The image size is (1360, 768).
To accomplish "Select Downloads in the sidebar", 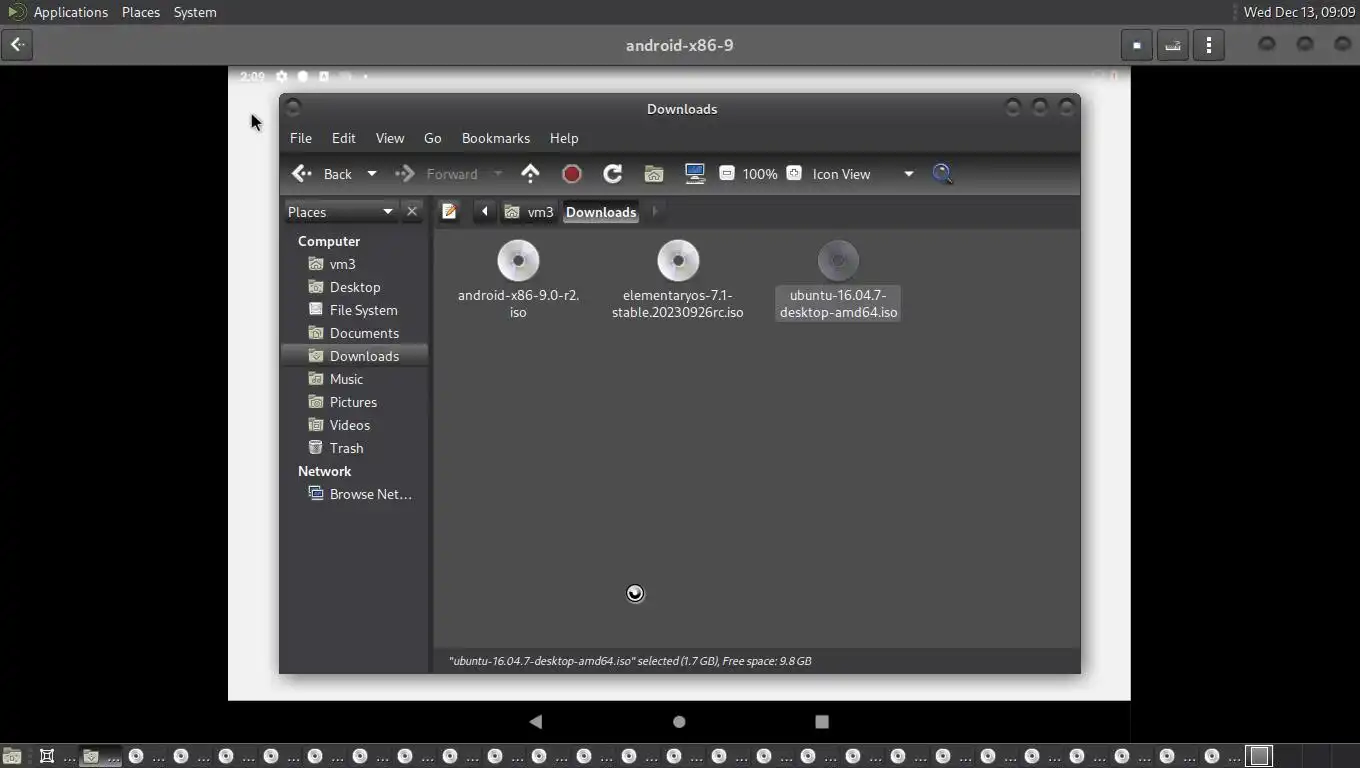I will click(x=355, y=356).
